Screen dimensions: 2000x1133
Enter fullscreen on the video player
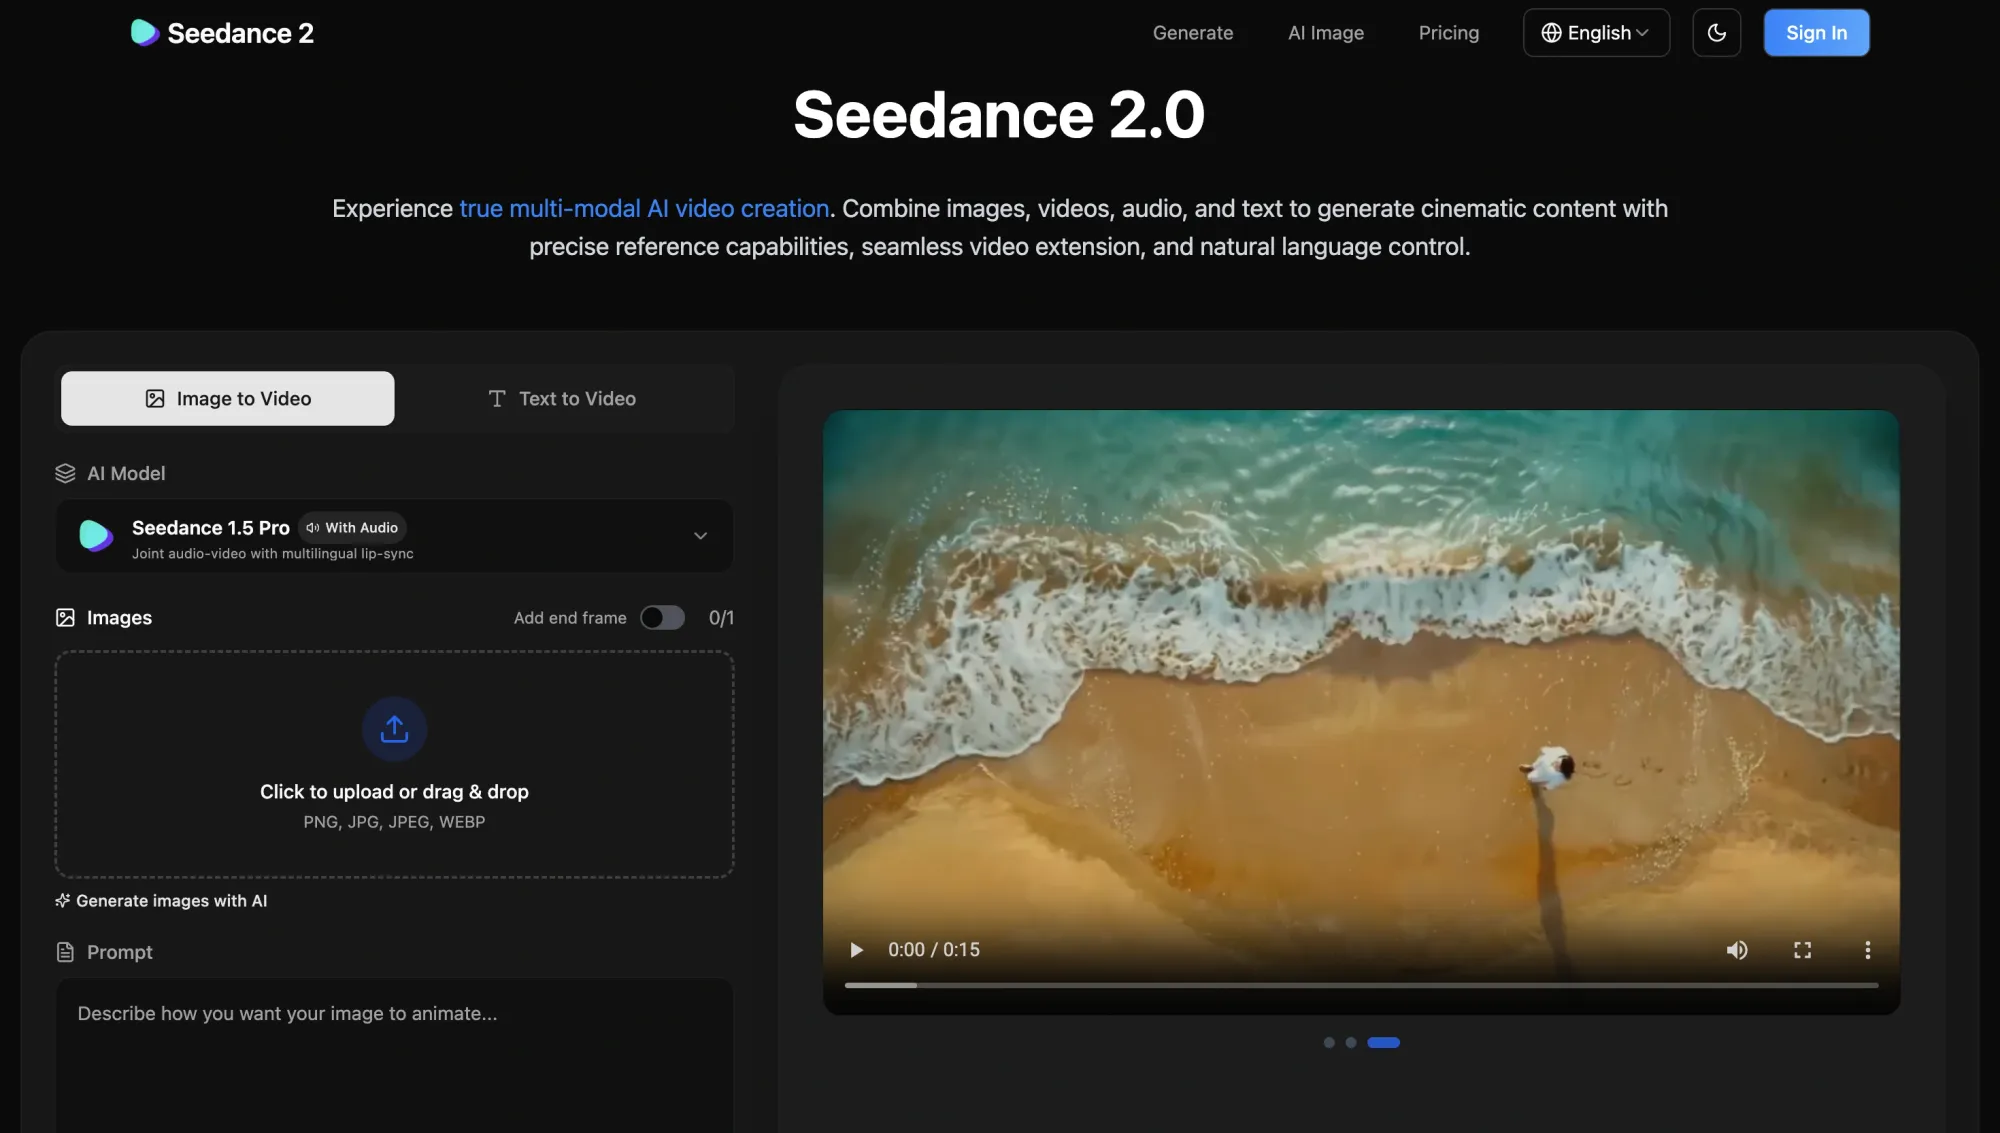[x=1802, y=950]
